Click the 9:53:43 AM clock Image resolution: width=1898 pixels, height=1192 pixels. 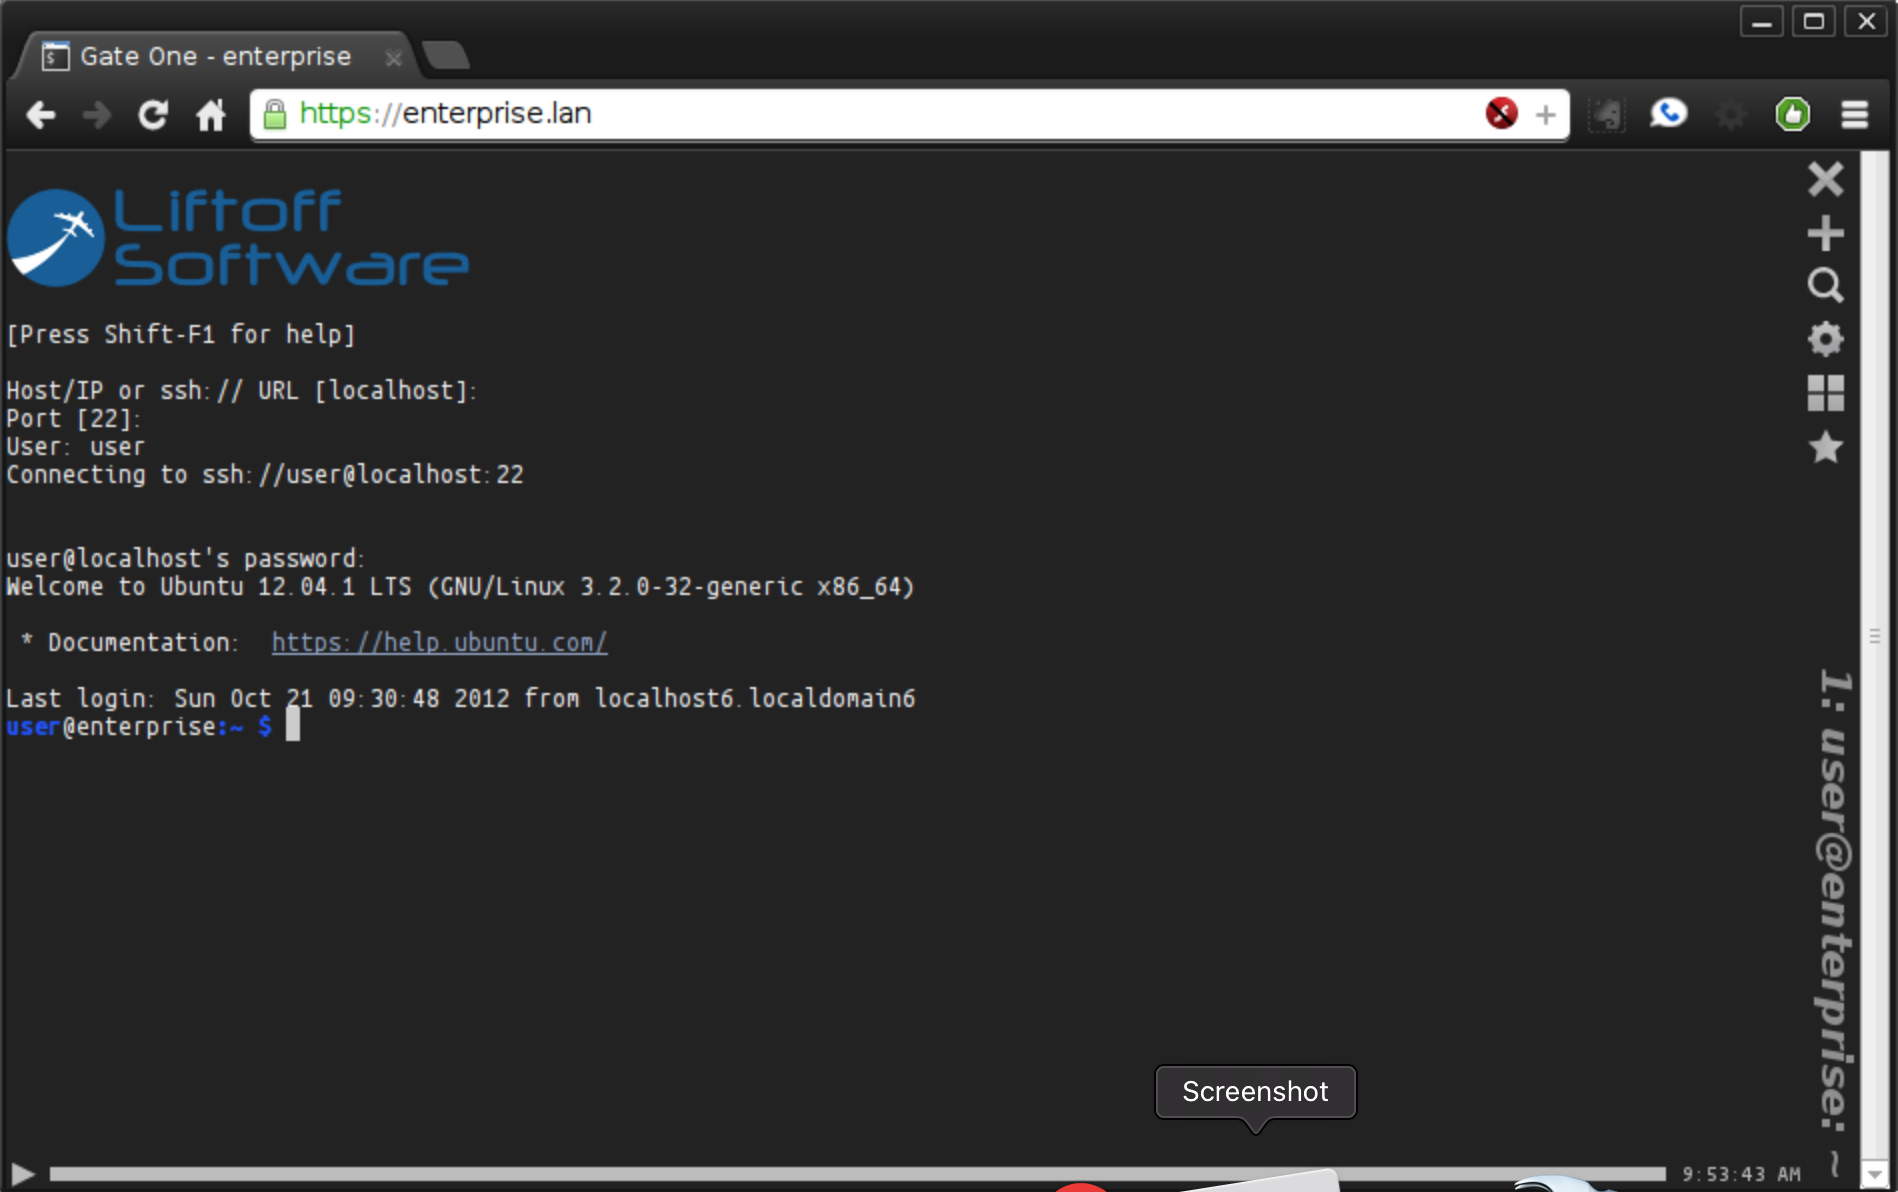(x=1741, y=1174)
